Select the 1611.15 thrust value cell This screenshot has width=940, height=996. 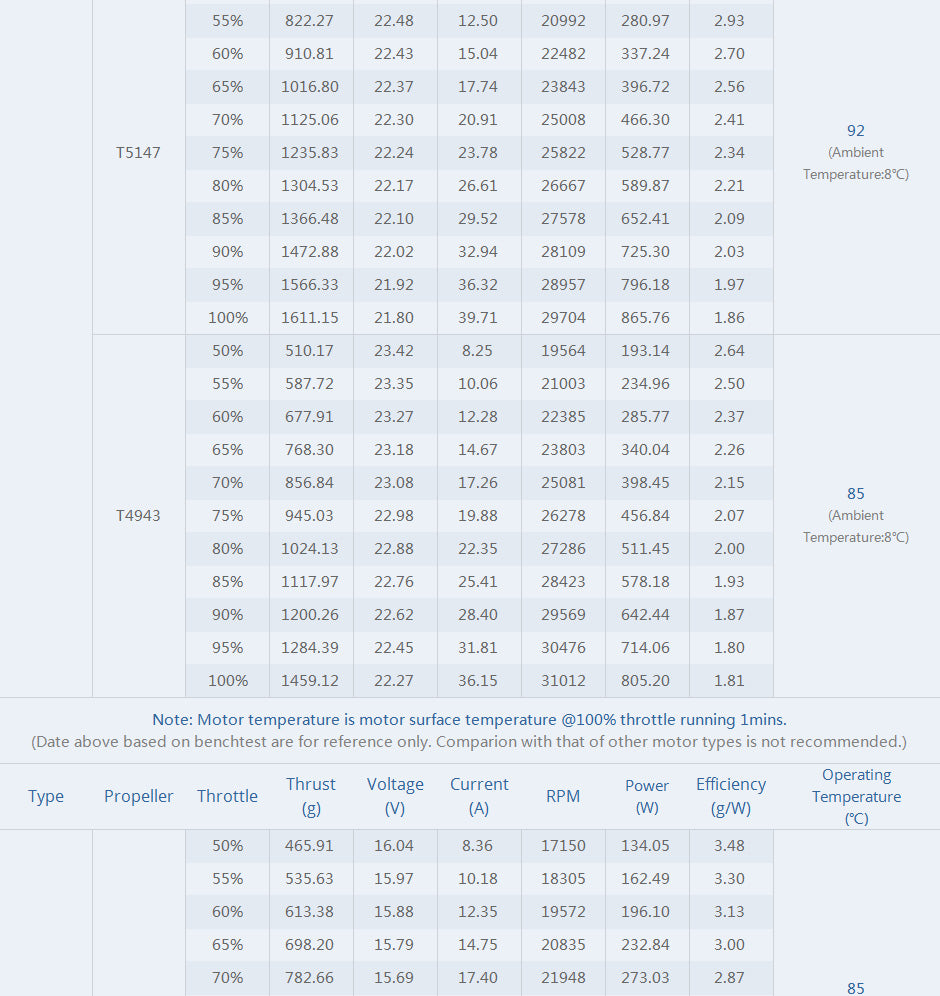[311, 318]
